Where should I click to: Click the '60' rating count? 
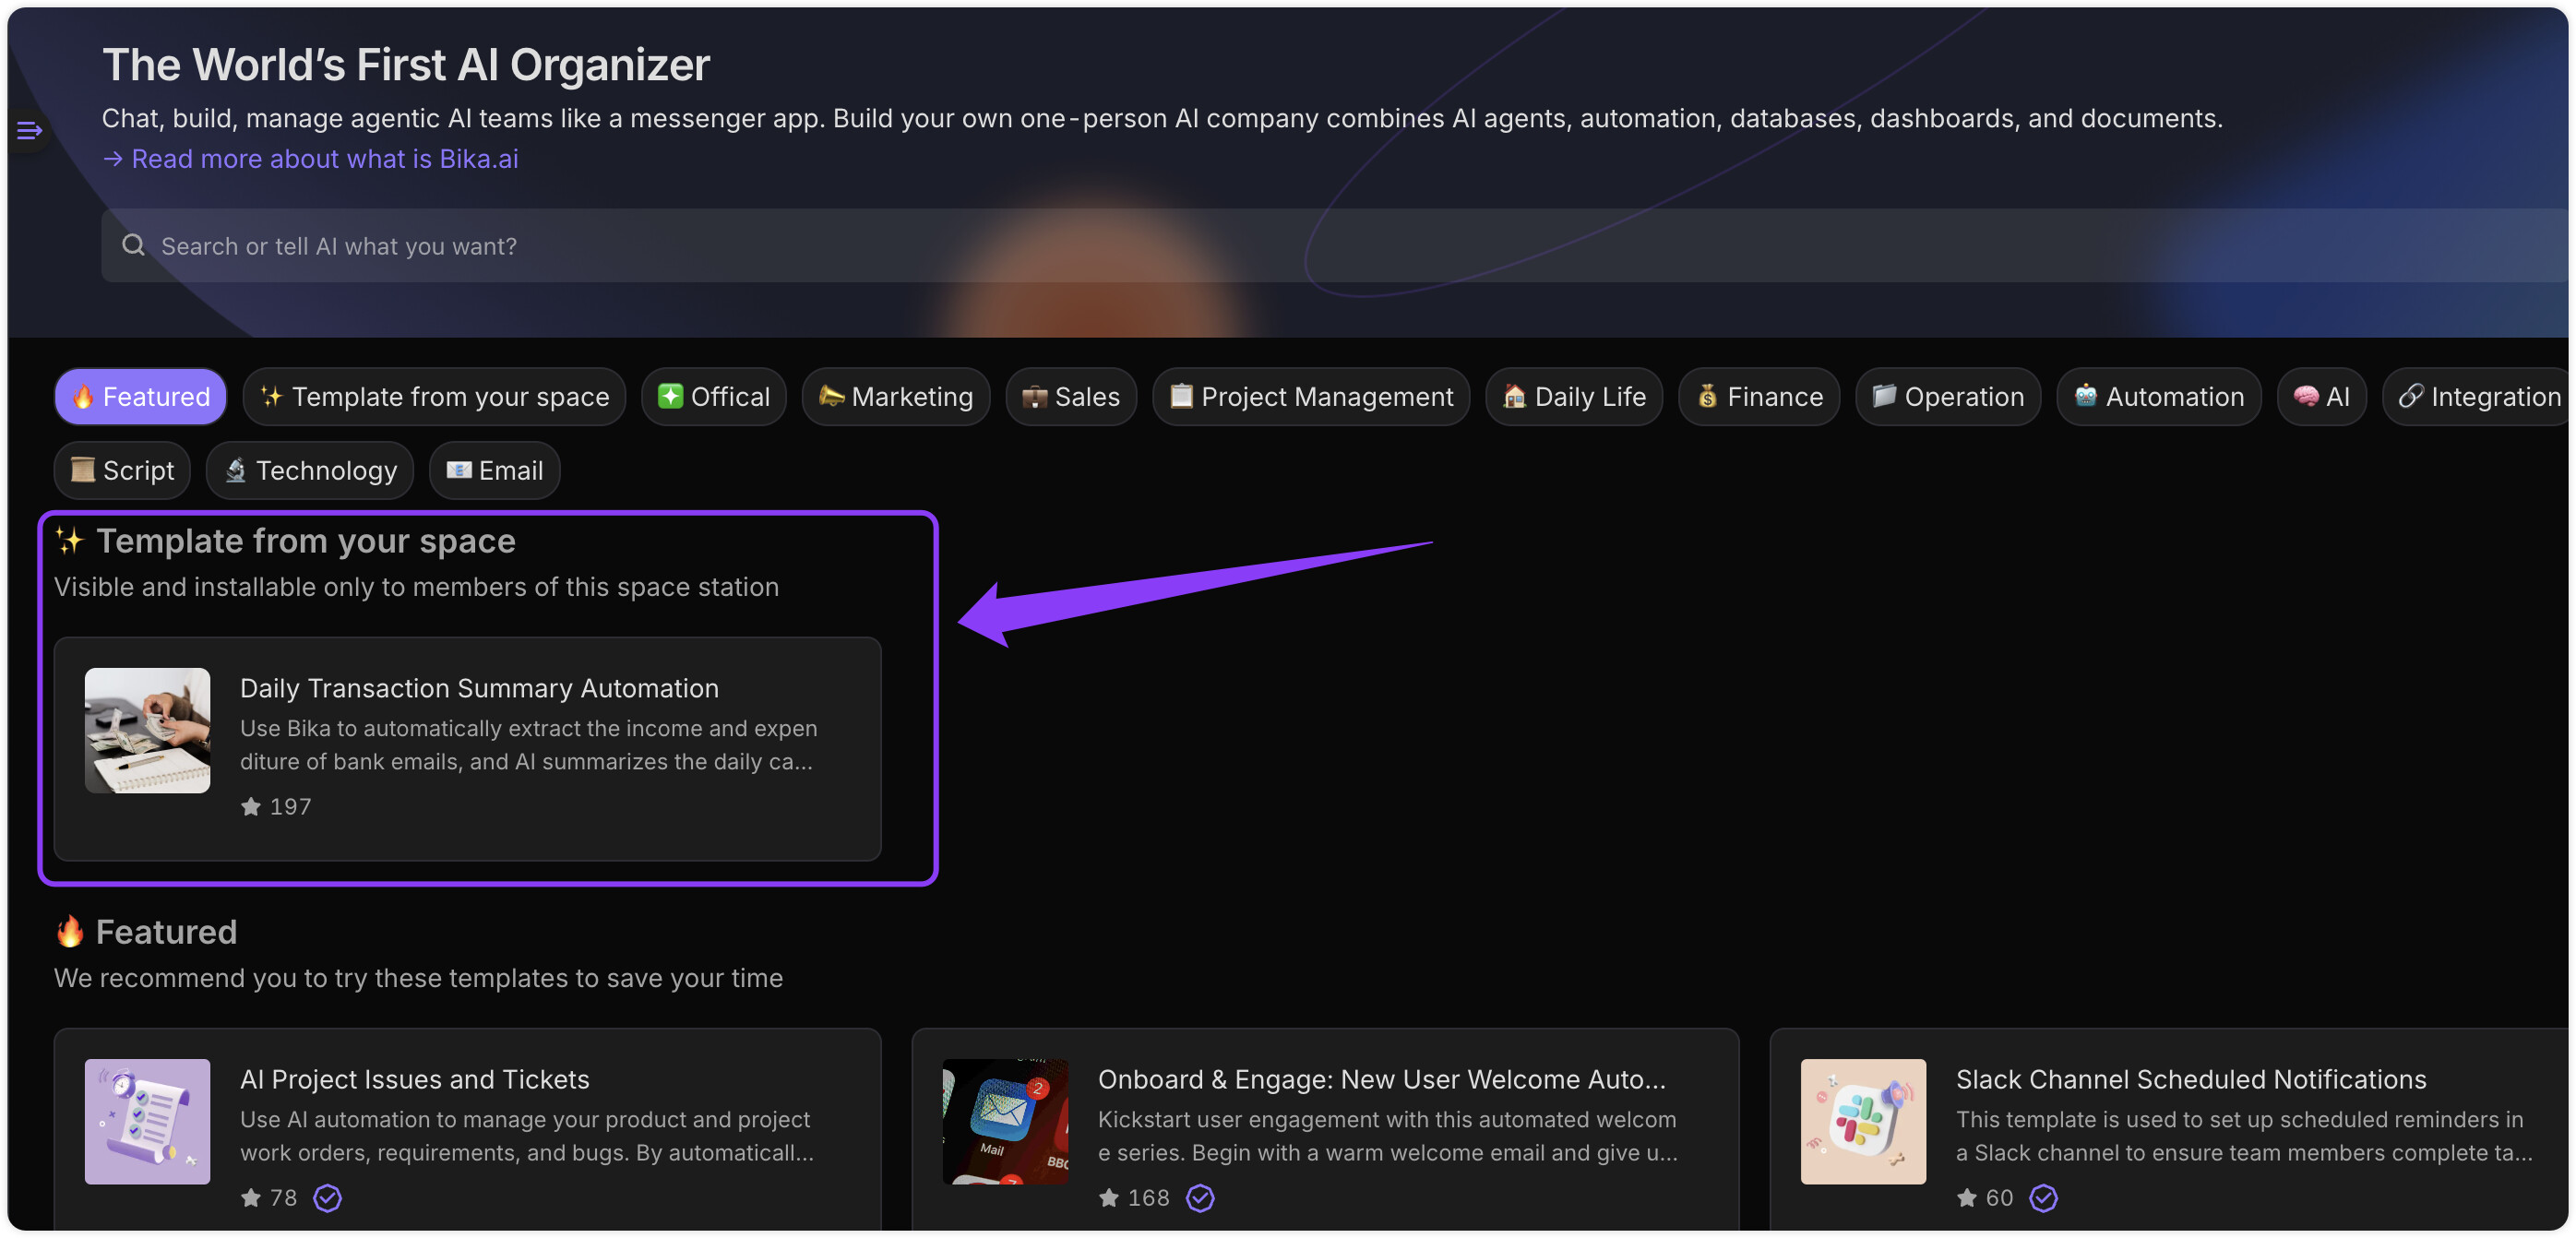click(x=1999, y=1197)
